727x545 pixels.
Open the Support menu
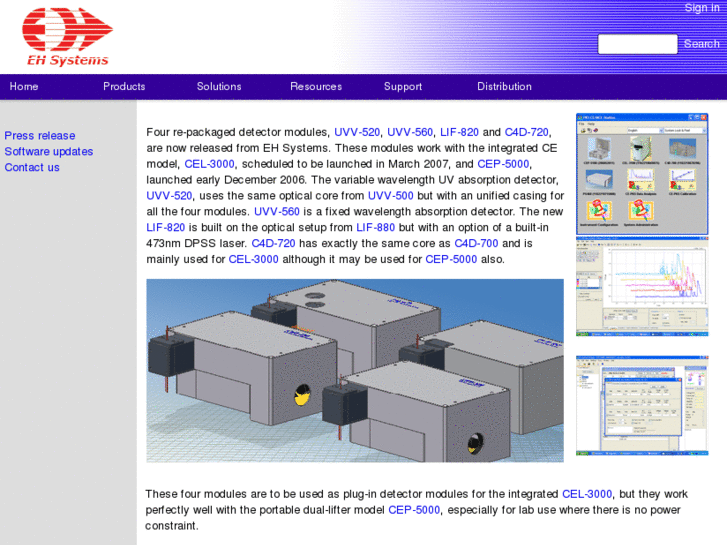[x=402, y=86]
